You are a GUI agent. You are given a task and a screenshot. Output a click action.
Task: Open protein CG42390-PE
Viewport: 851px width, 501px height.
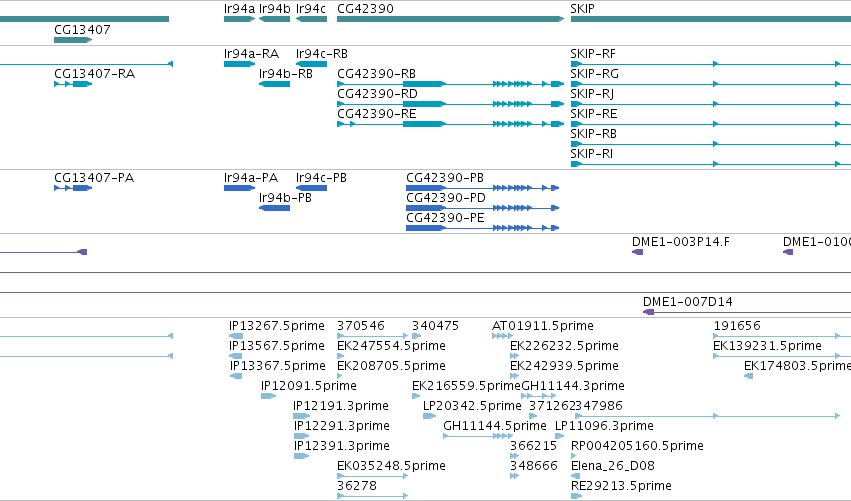pyautogui.click(x=482, y=228)
